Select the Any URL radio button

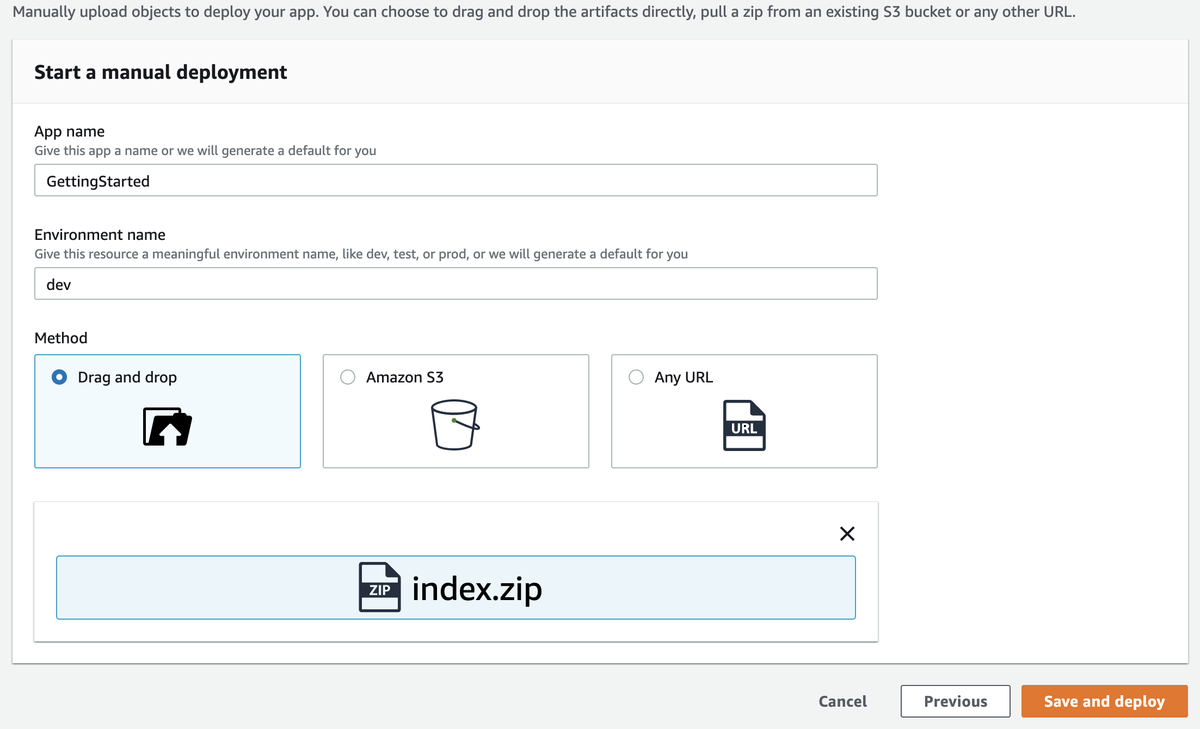[636, 377]
